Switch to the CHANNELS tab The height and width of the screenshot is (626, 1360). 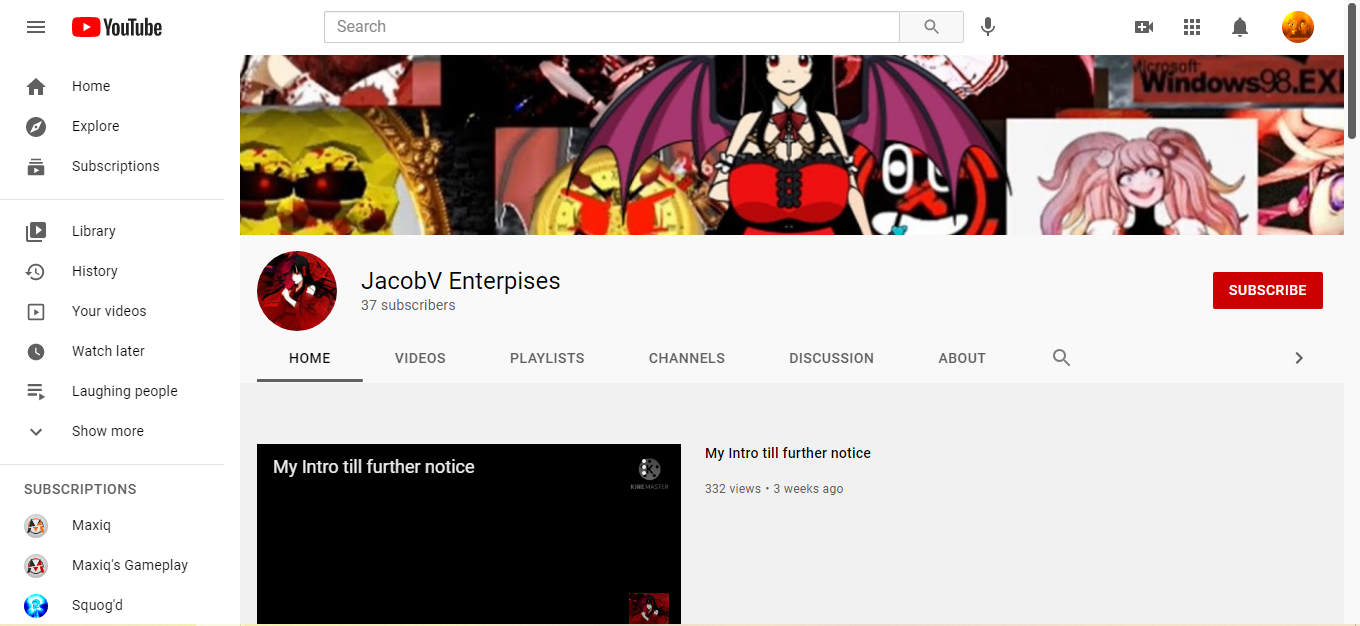click(x=687, y=358)
